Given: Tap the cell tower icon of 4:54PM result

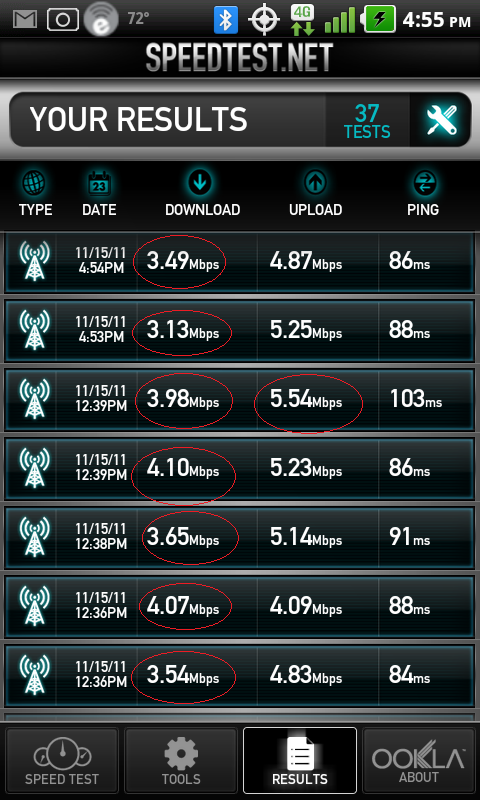Looking at the screenshot, I should 34,261.
